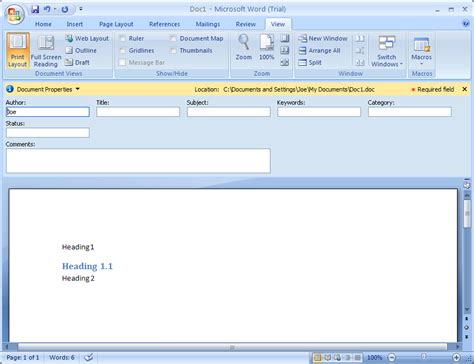Switch to Draft view
The height and width of the screenshot is (364, 474).
click(x=77, y=62)
